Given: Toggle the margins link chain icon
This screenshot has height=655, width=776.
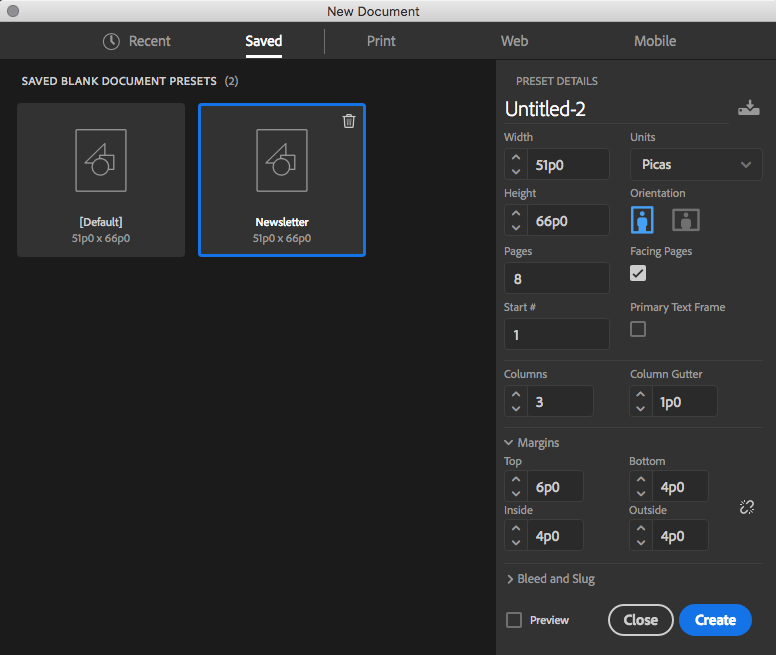Looking at the screenshot, I should pos(746,507).
